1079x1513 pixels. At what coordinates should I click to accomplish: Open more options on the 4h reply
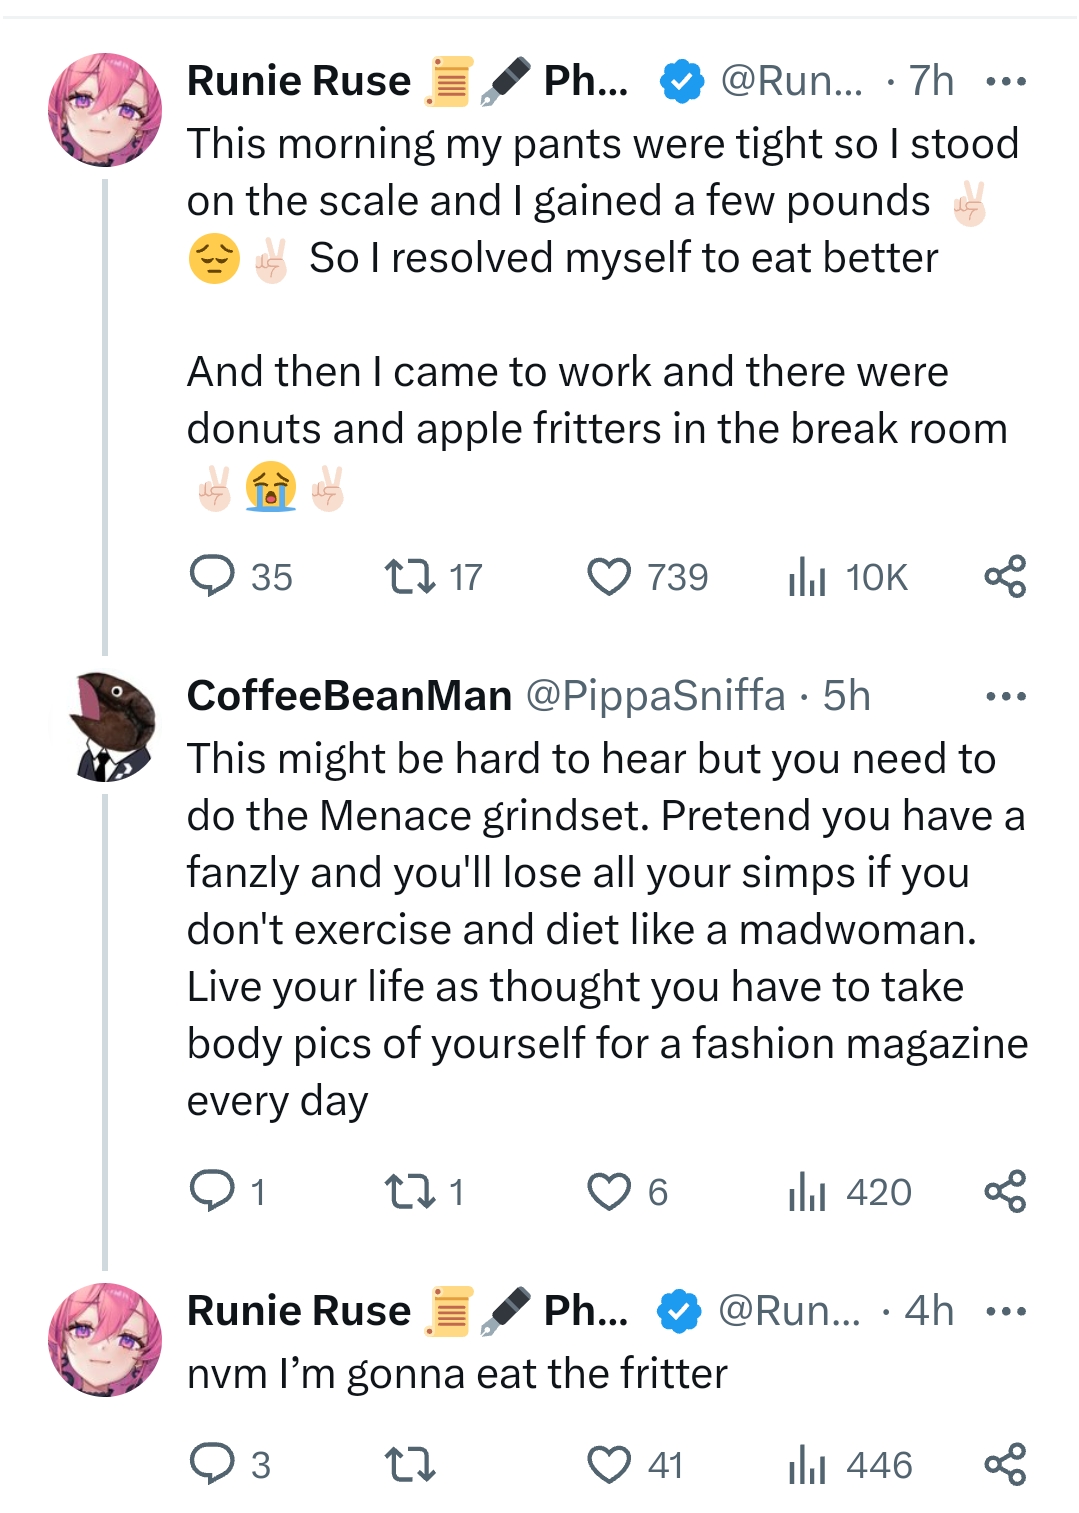point(1005,1311)
